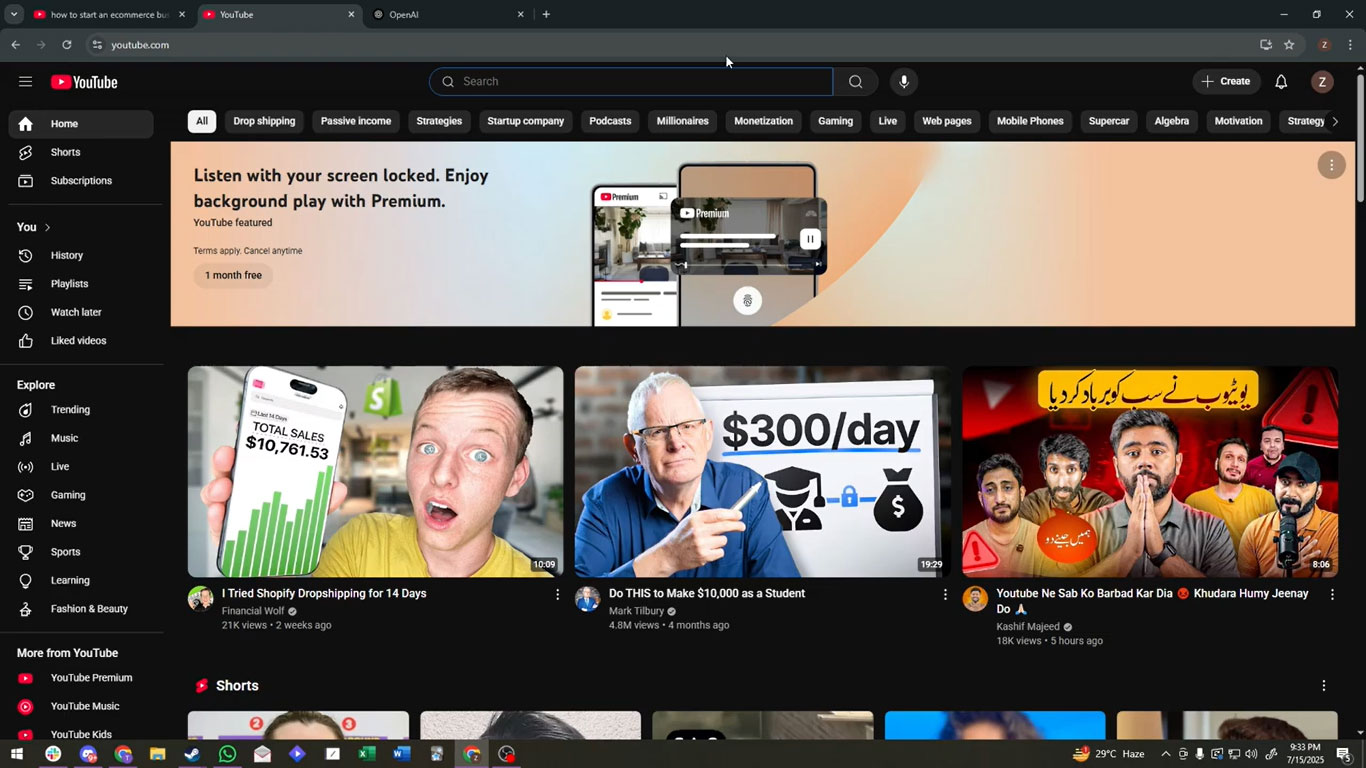This screenshot has height=768, width=1366.
Task: Click the 1 month free button
Action: (x=233, y=275)
